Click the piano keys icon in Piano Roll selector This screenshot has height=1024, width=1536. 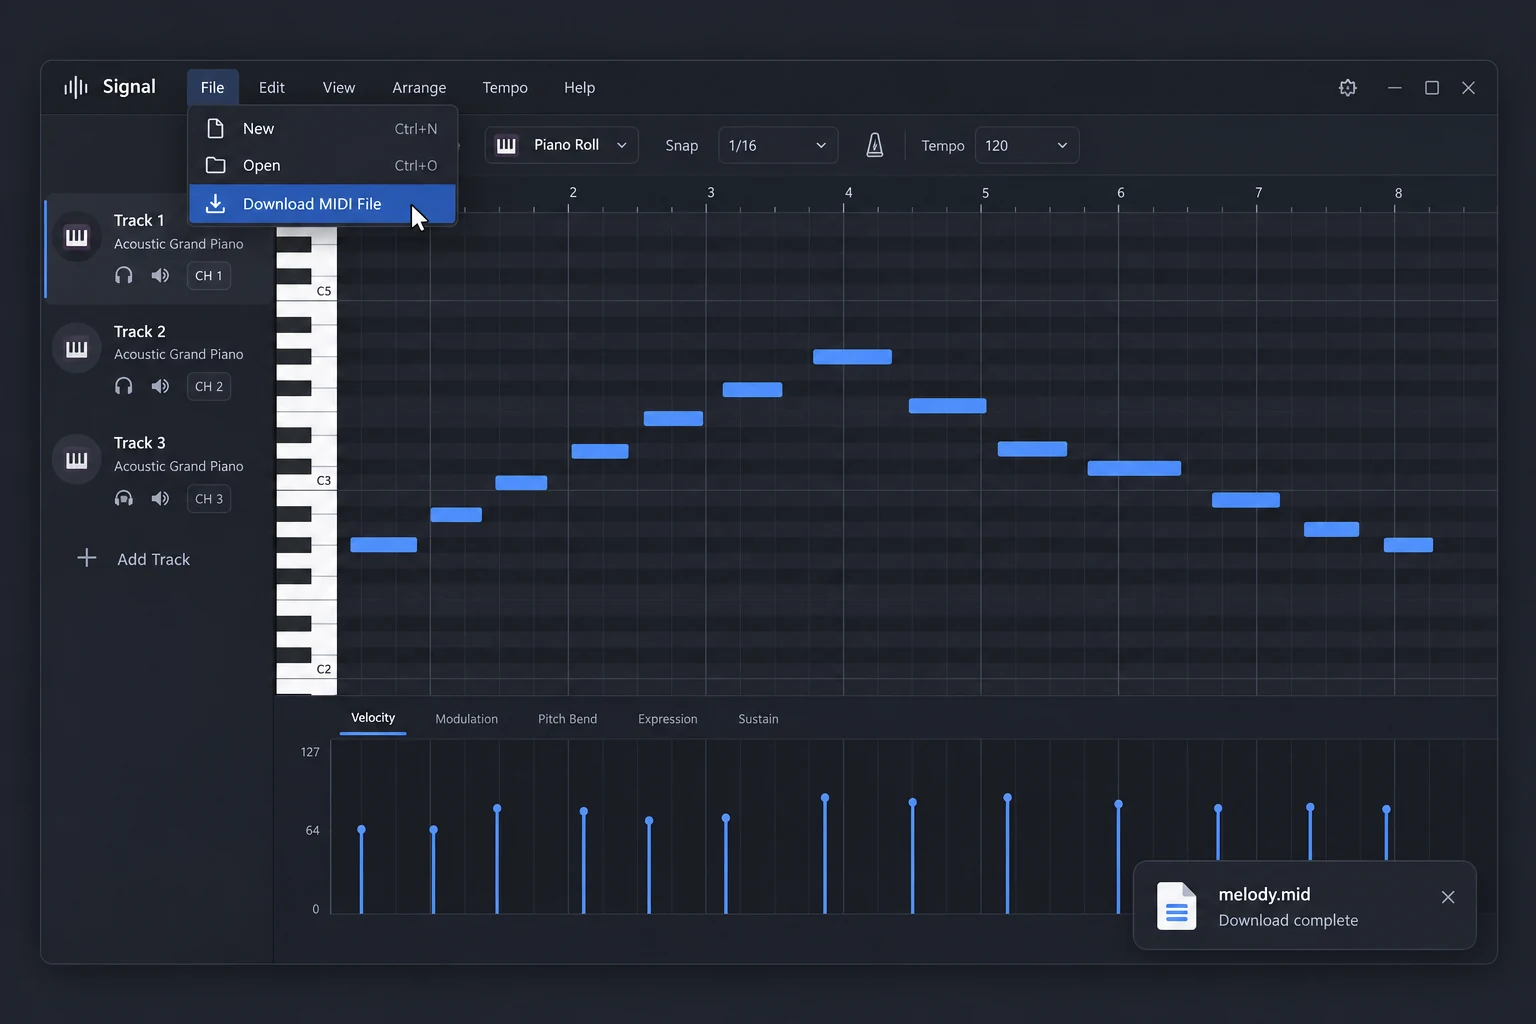[507, 145]
